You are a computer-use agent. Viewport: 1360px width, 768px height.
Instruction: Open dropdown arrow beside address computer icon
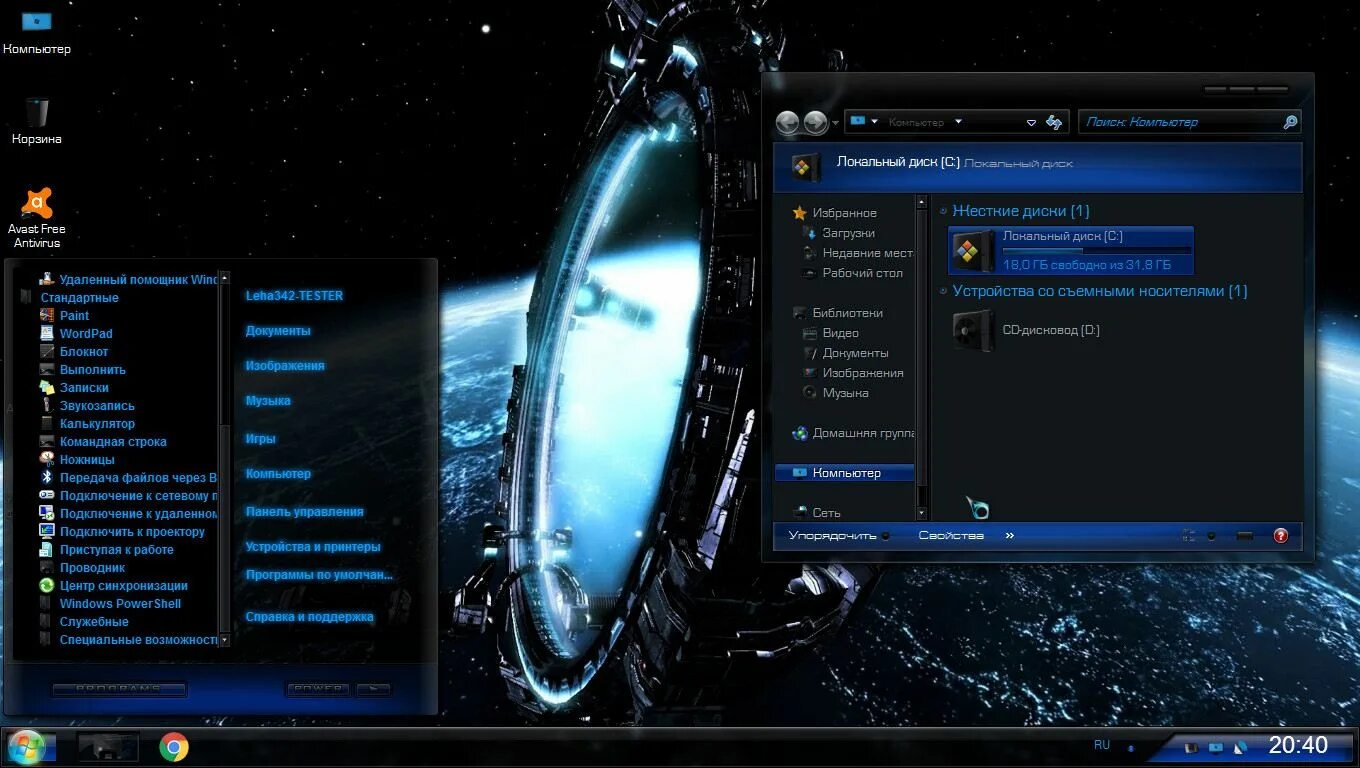click(875, 122)
